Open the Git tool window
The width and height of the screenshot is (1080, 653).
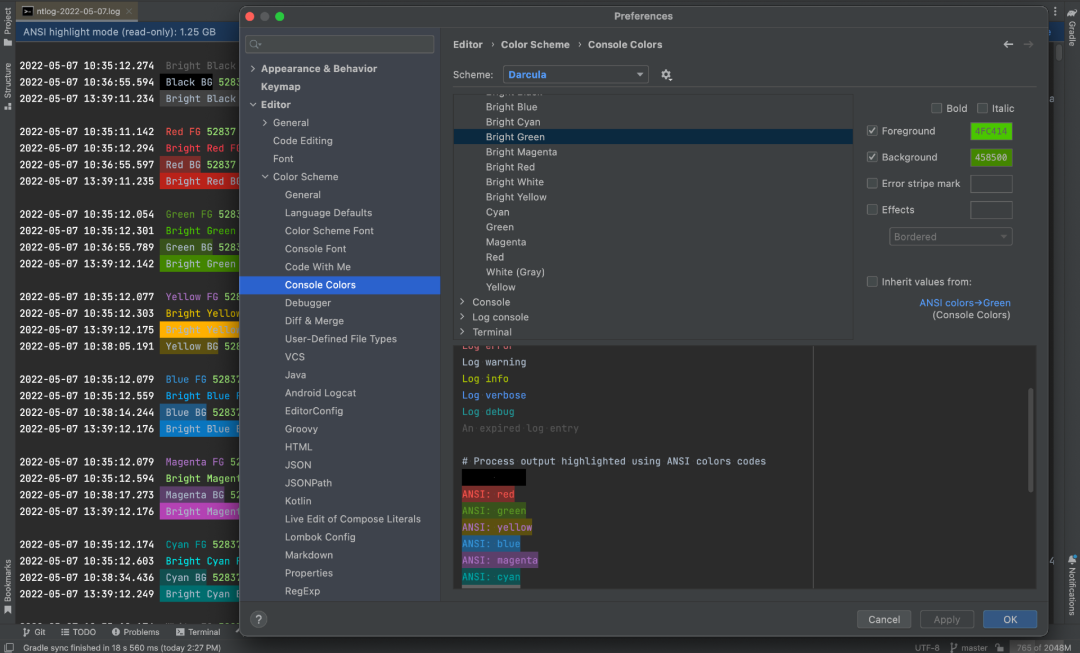tap(34, 631)
